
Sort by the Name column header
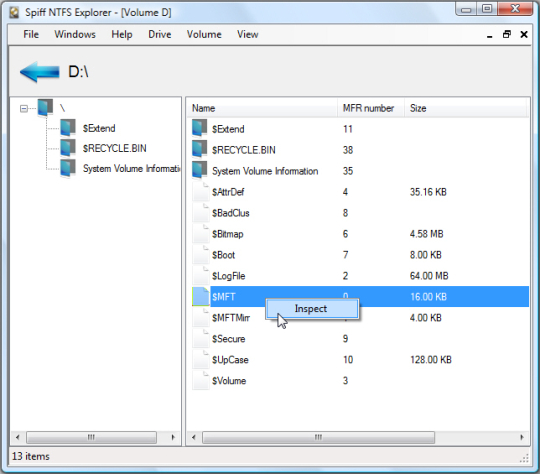[x=262, y=108]
